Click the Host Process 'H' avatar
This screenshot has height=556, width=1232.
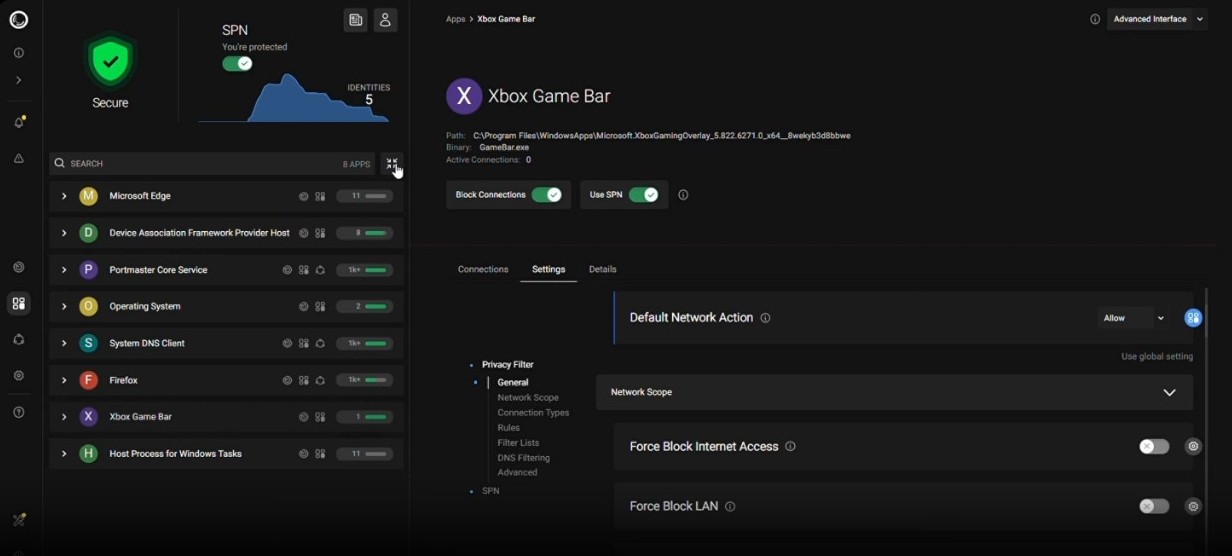[x=88, y=454]
